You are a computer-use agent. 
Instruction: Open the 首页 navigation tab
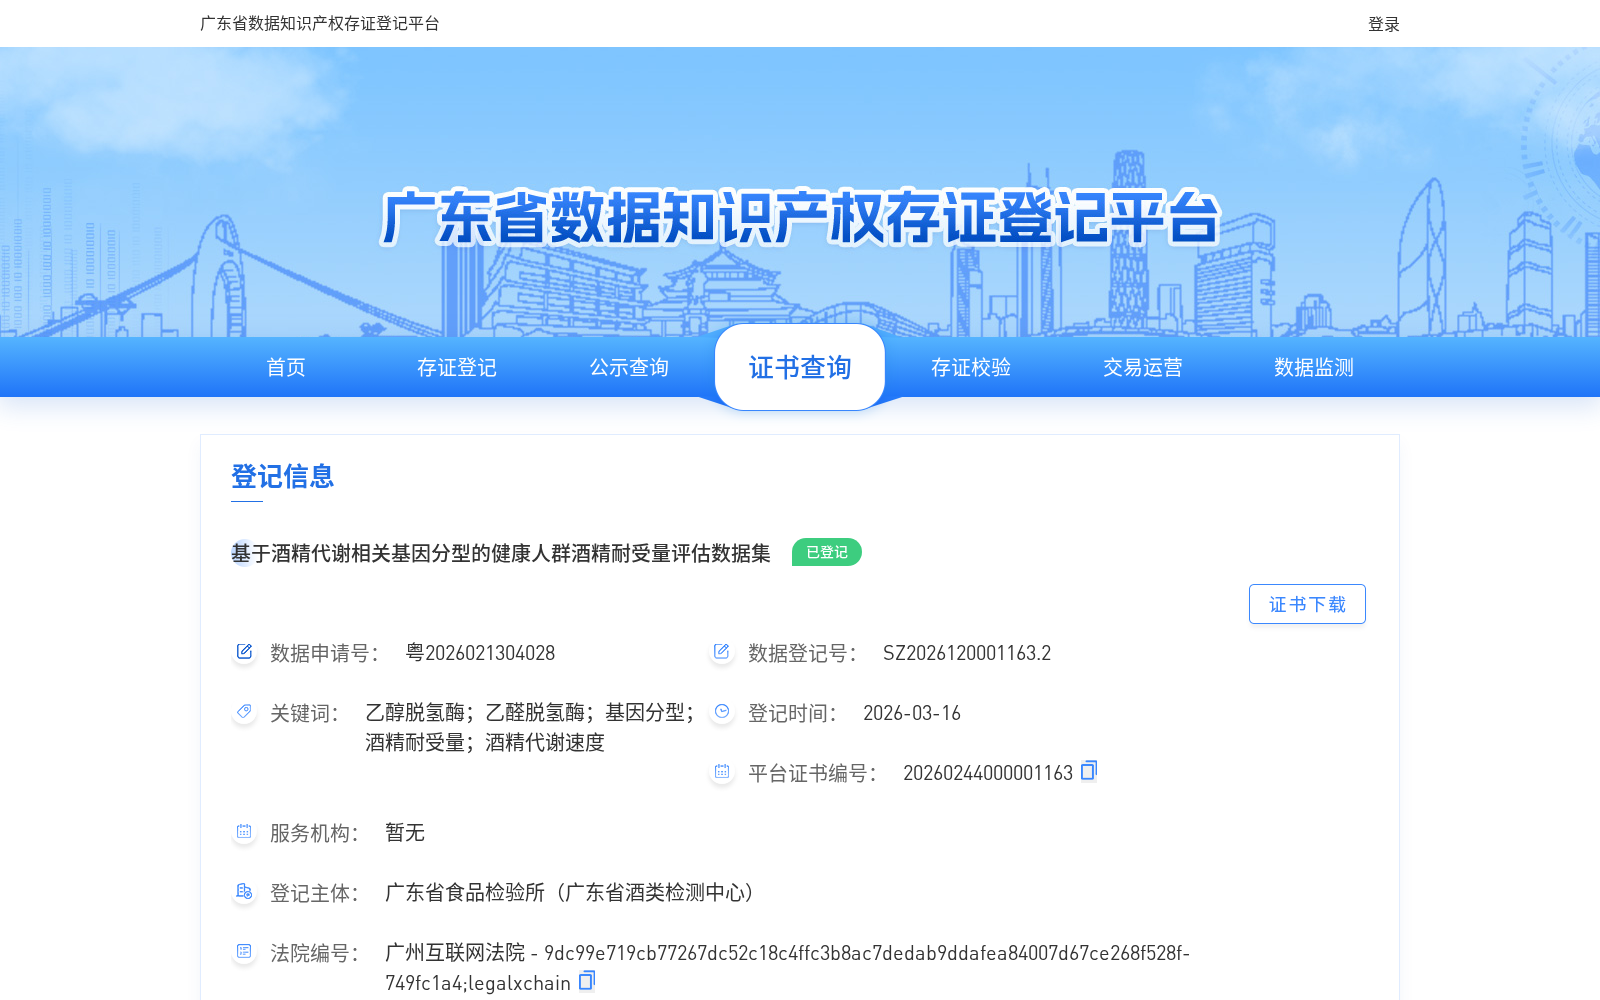(286, 368)
